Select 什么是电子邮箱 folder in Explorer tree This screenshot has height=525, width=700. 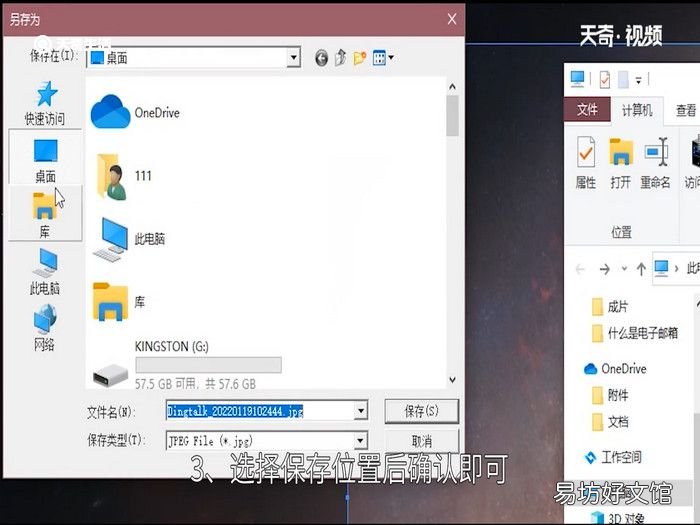[635, 333]
